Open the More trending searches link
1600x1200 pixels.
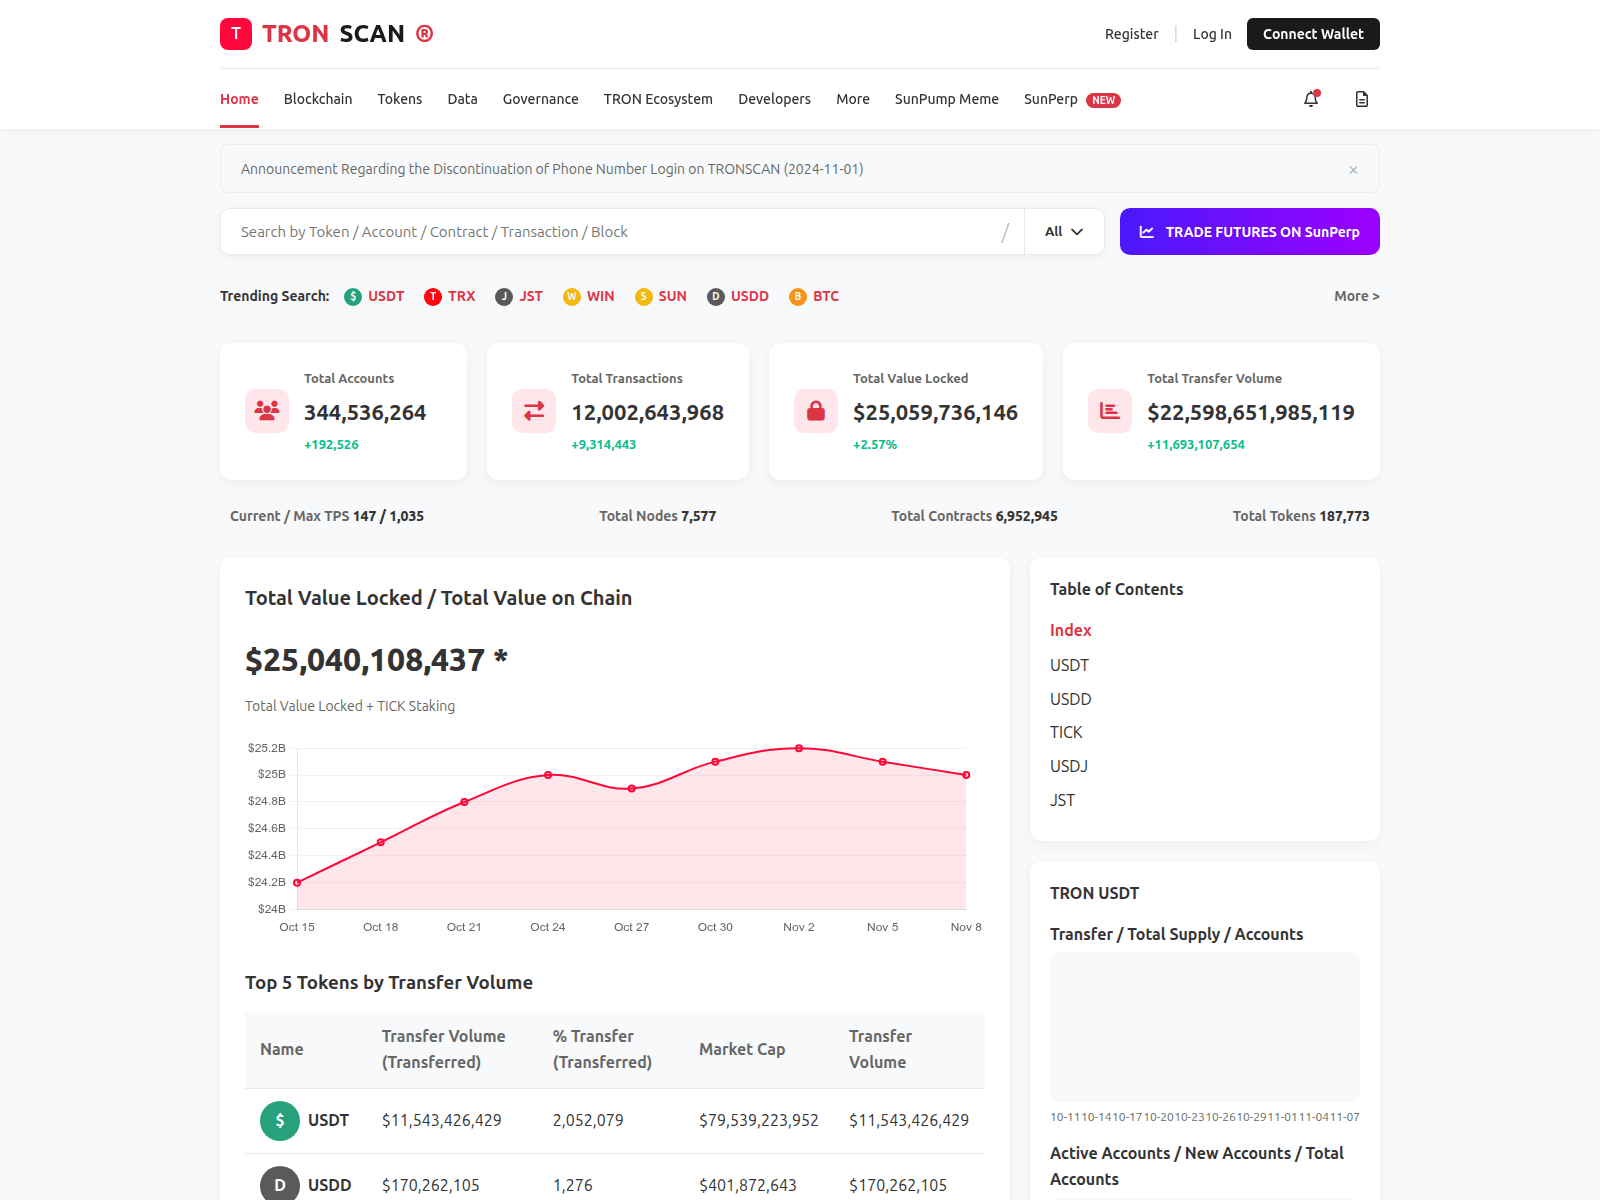tap(1357, 296)
